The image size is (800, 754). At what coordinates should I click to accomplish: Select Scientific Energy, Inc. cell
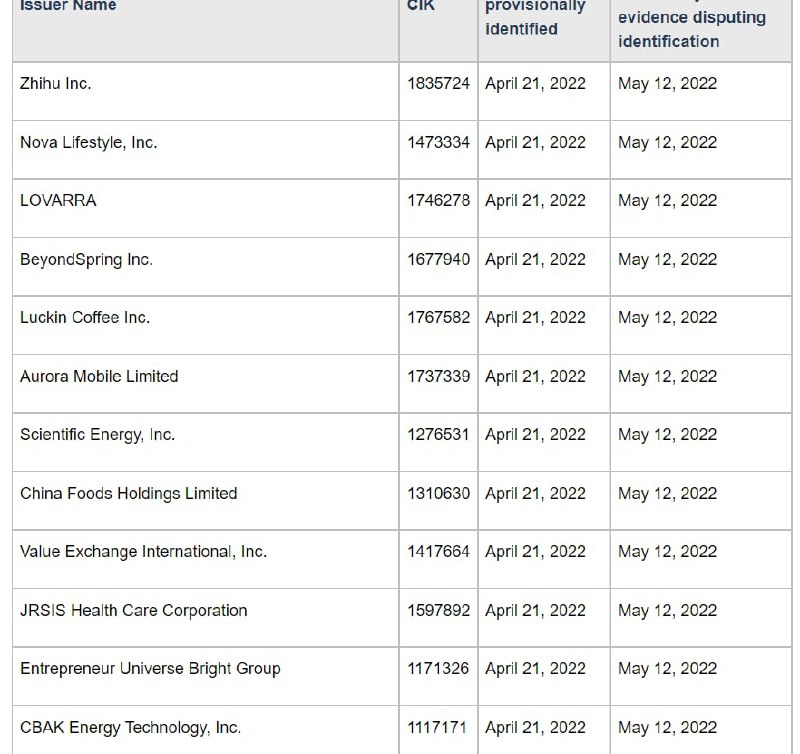tap(97, 435)
